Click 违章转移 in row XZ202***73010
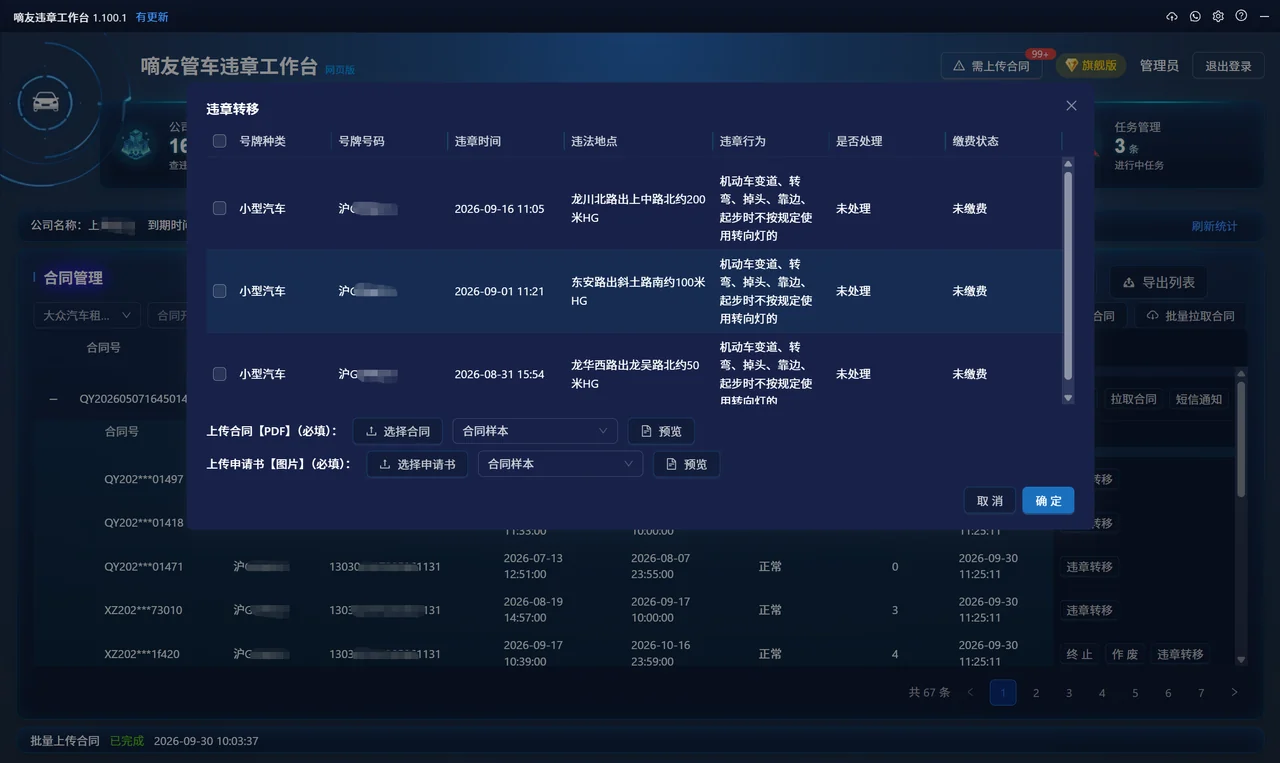 click(x=1089, y=610)
